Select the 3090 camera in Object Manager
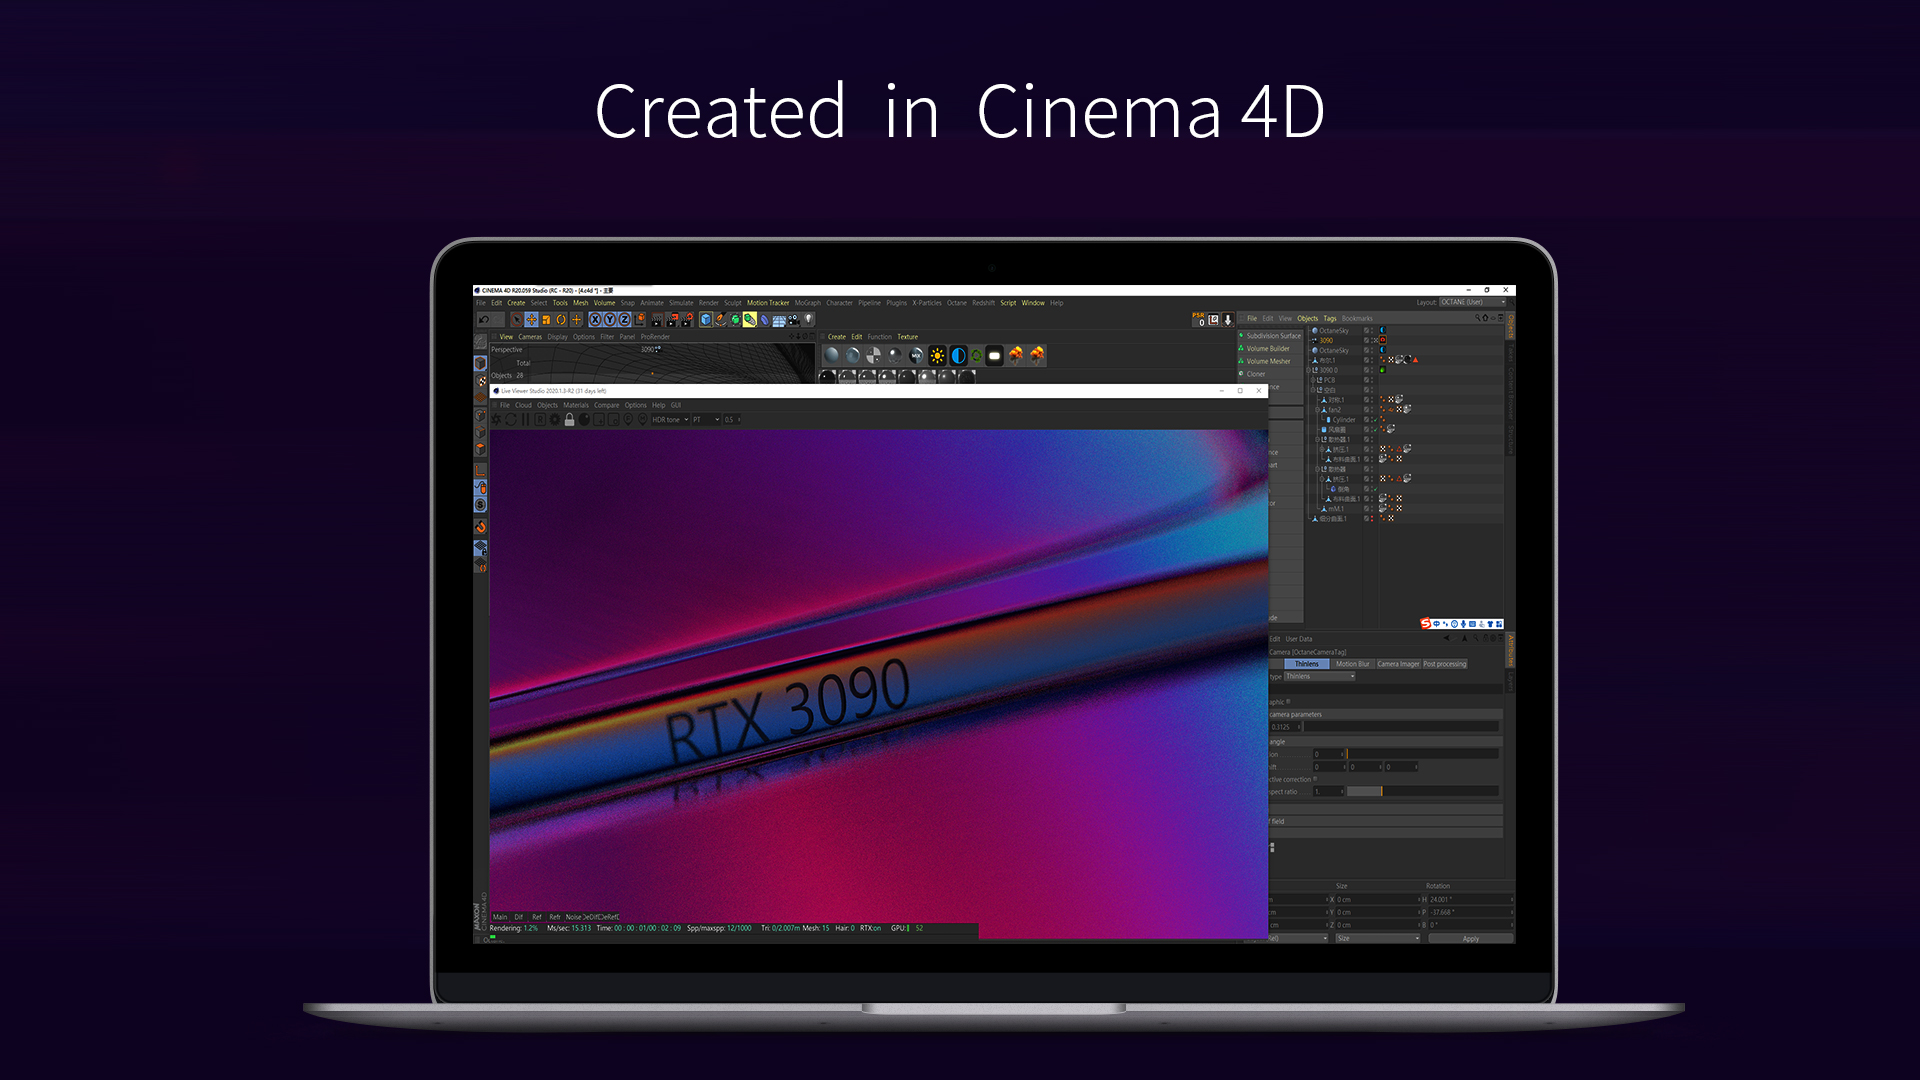The width and height of the screenshot is (1920, 1080). pos(1325,340)
